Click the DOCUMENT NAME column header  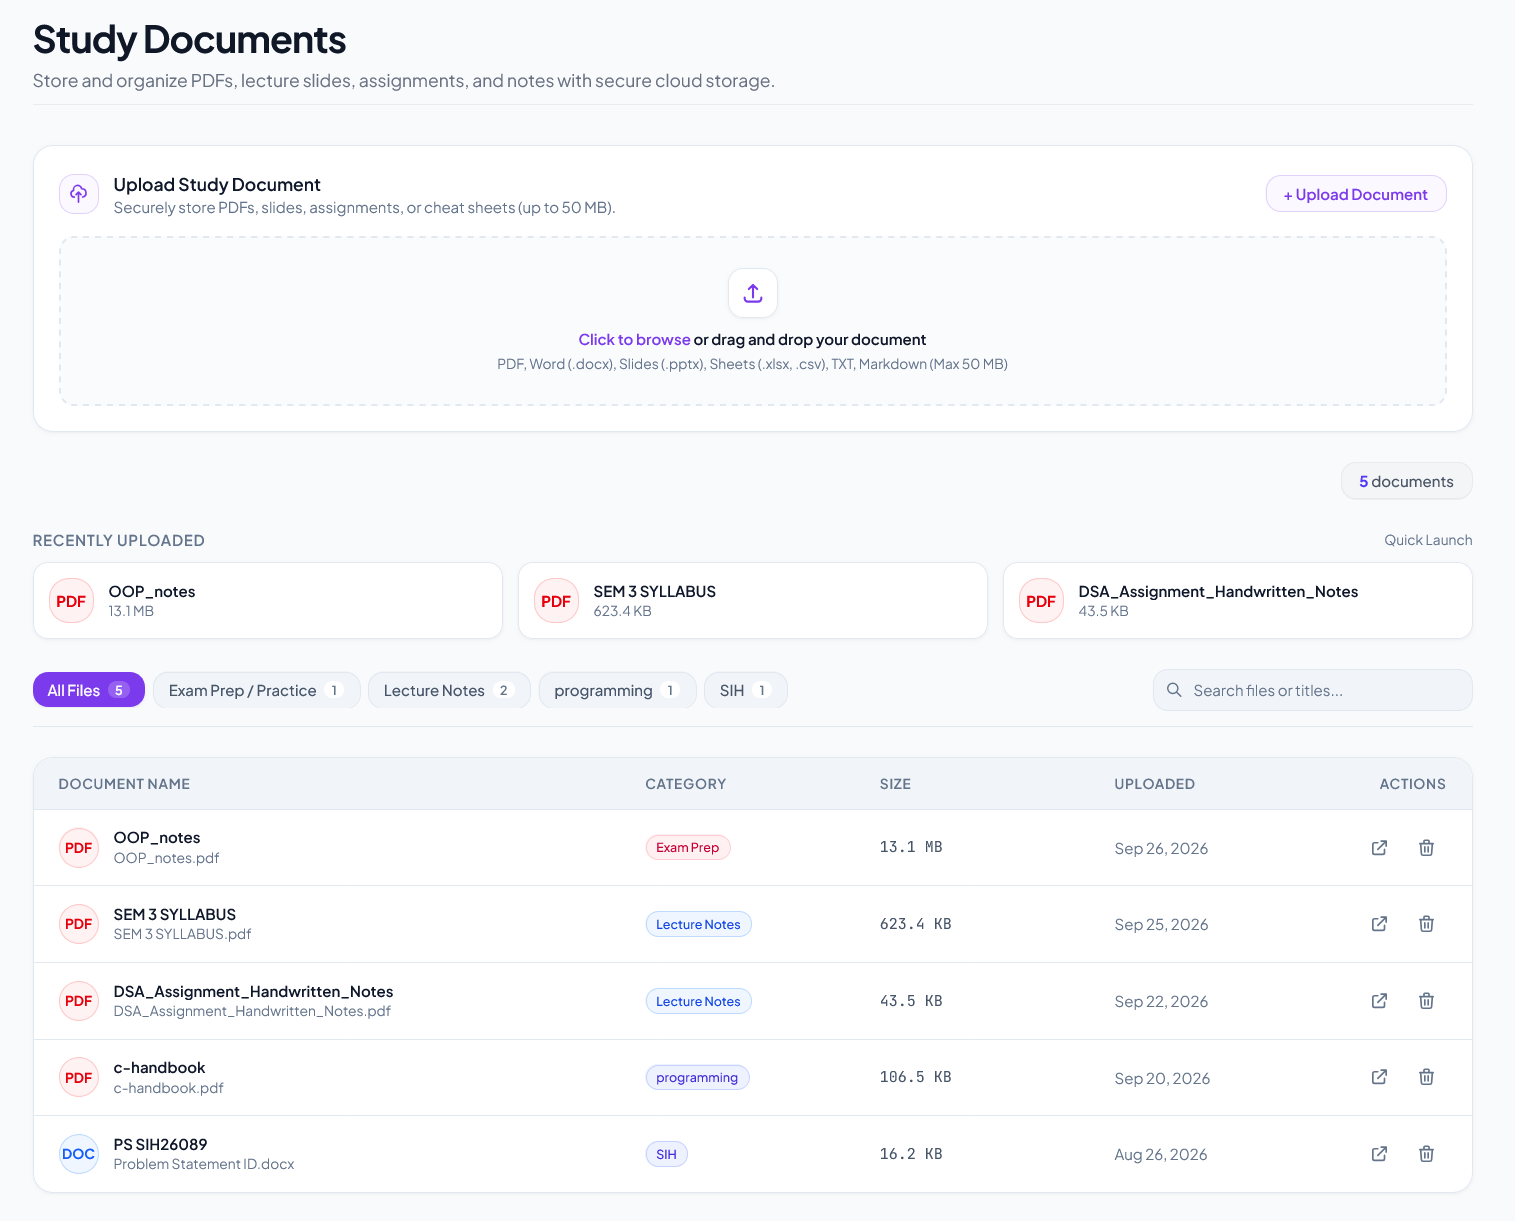tap(124, 784)
